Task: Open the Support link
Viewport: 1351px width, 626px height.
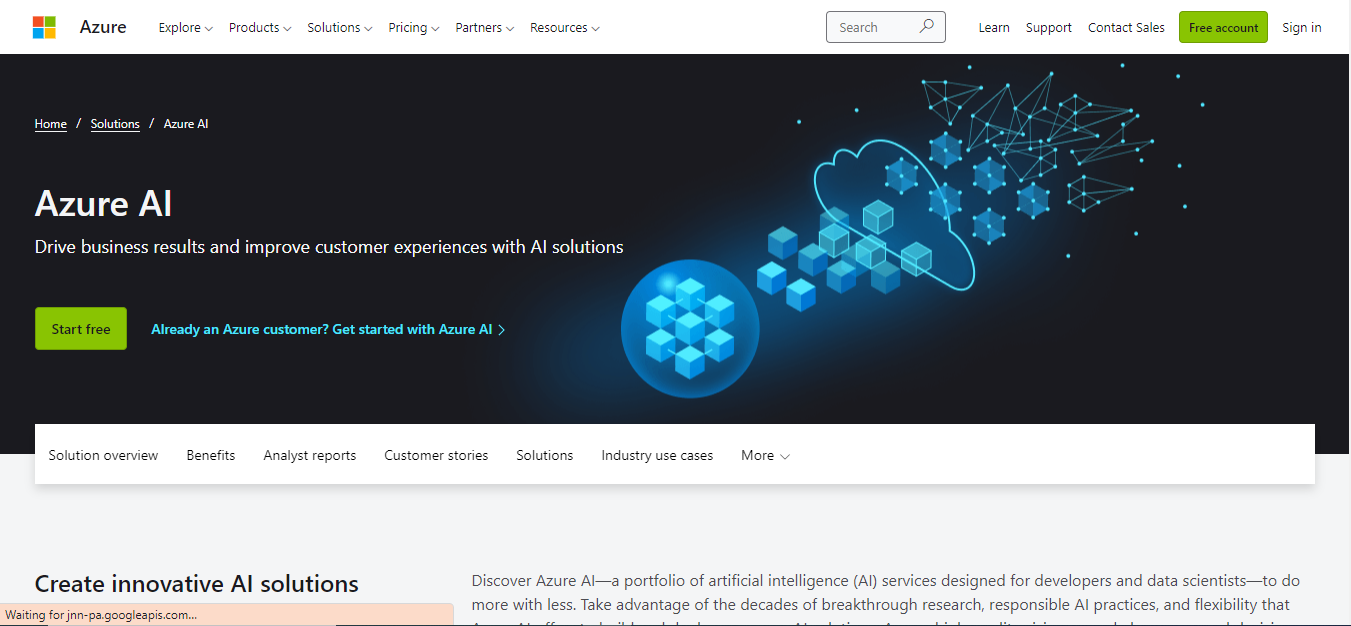Action: pyautogui.click(x=1049, y=28)
